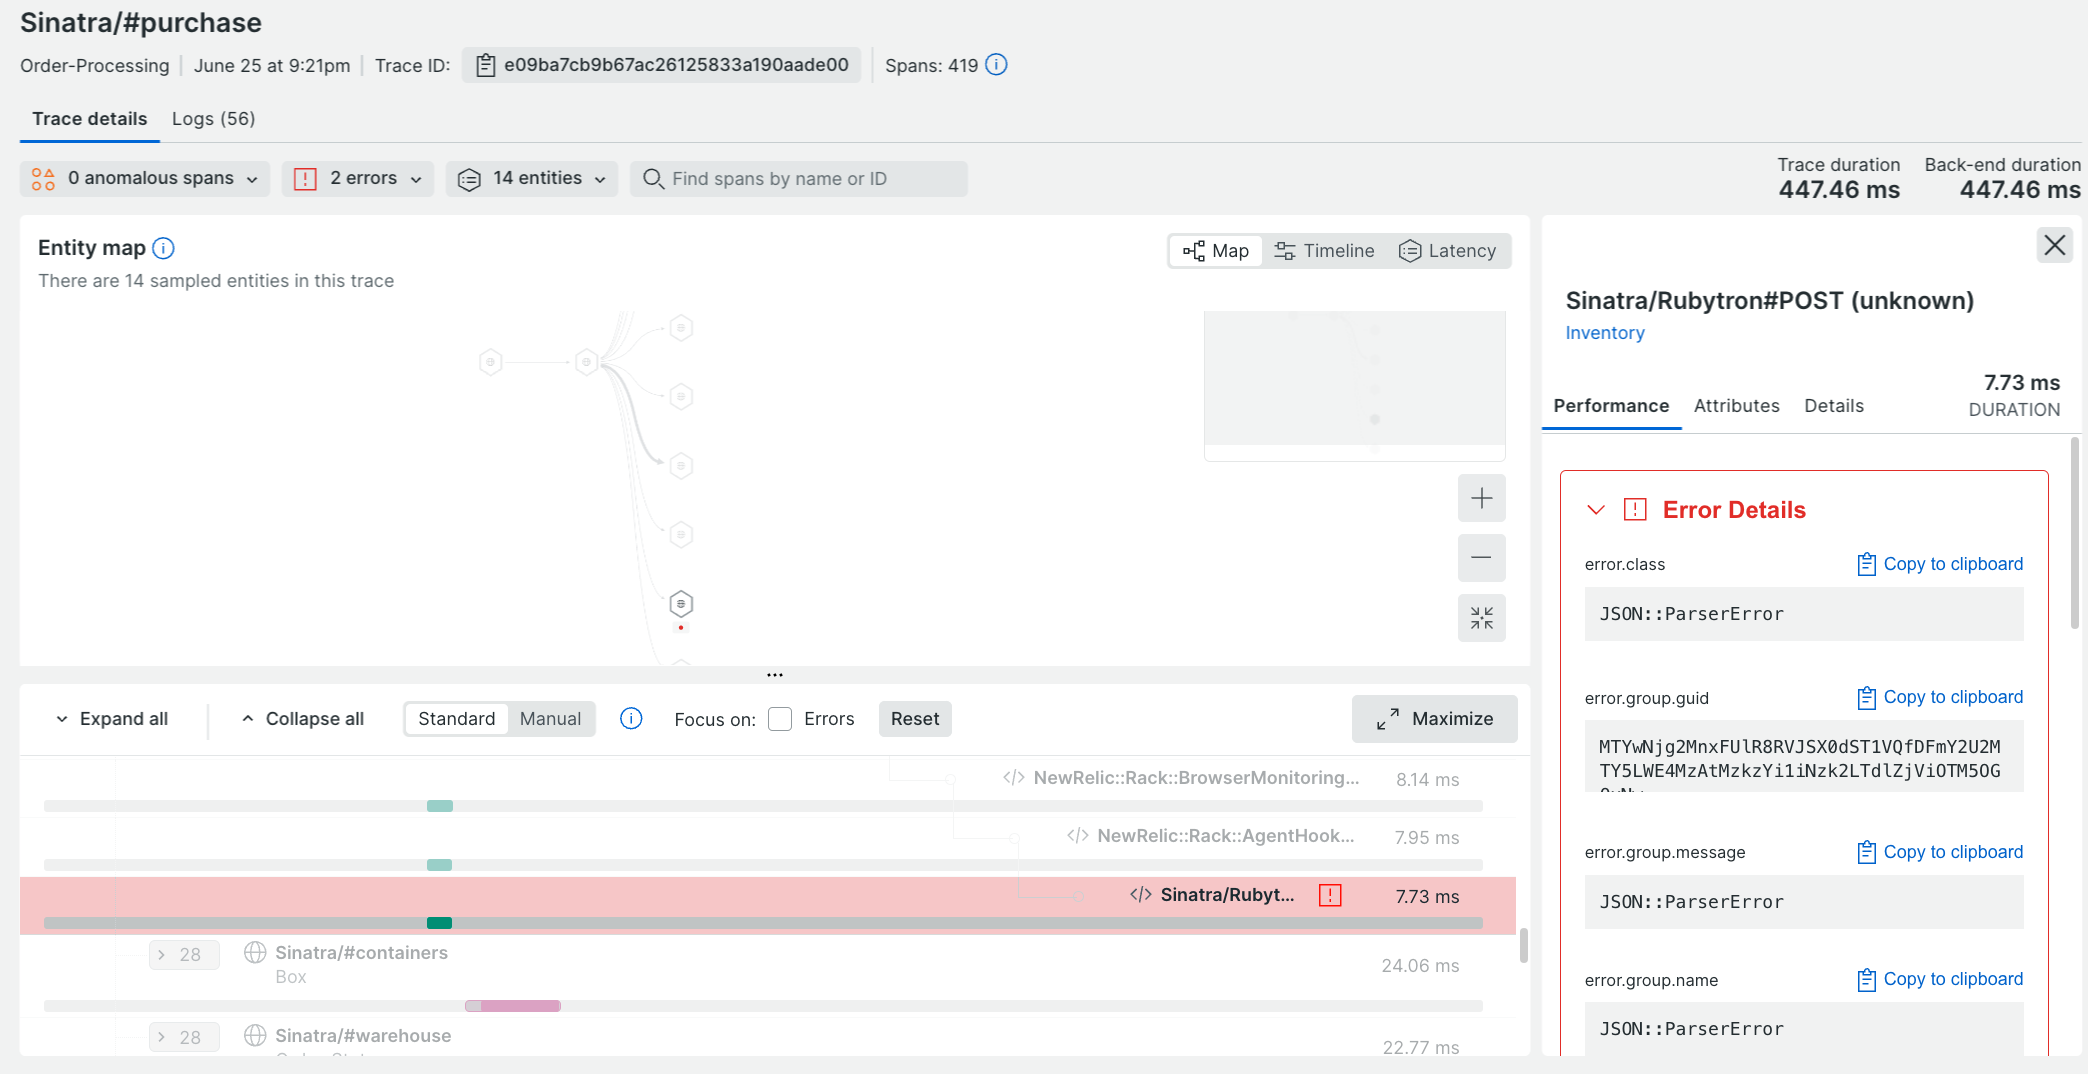Open the 14 entities dropdown

point(532,179)
